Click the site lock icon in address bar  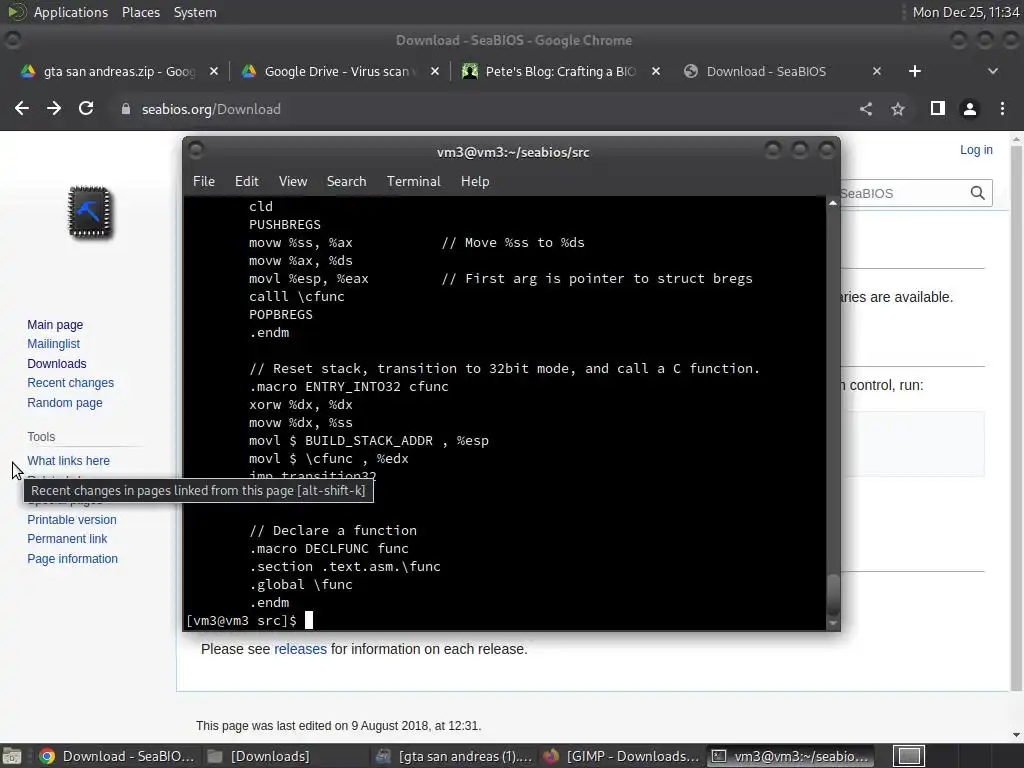click(126, 109)
